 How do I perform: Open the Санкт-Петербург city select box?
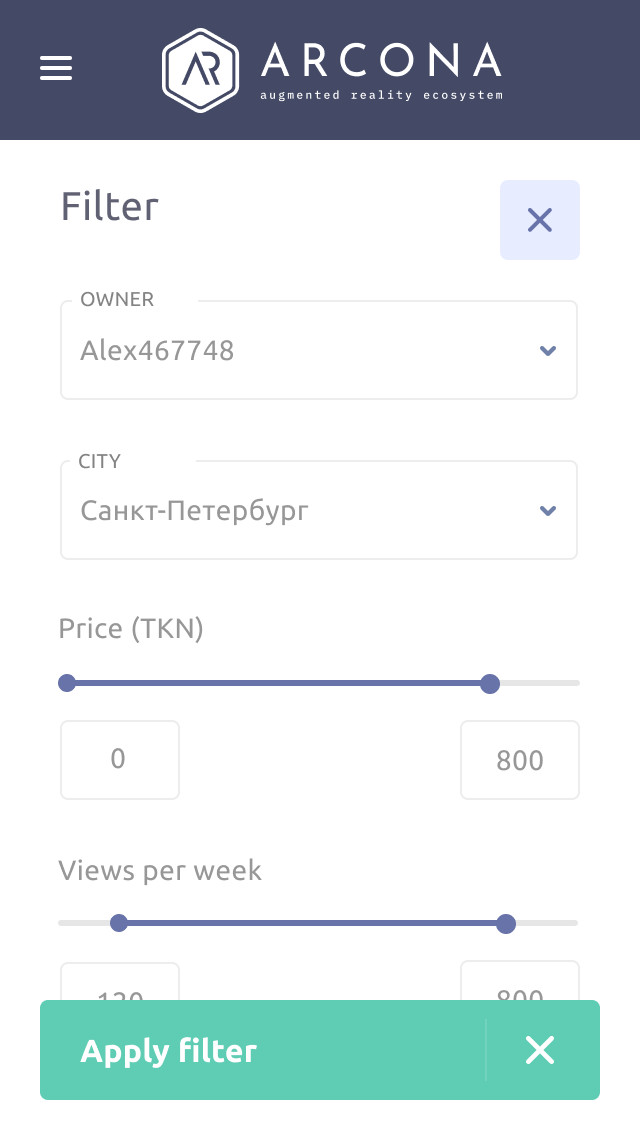pos(300,511)
